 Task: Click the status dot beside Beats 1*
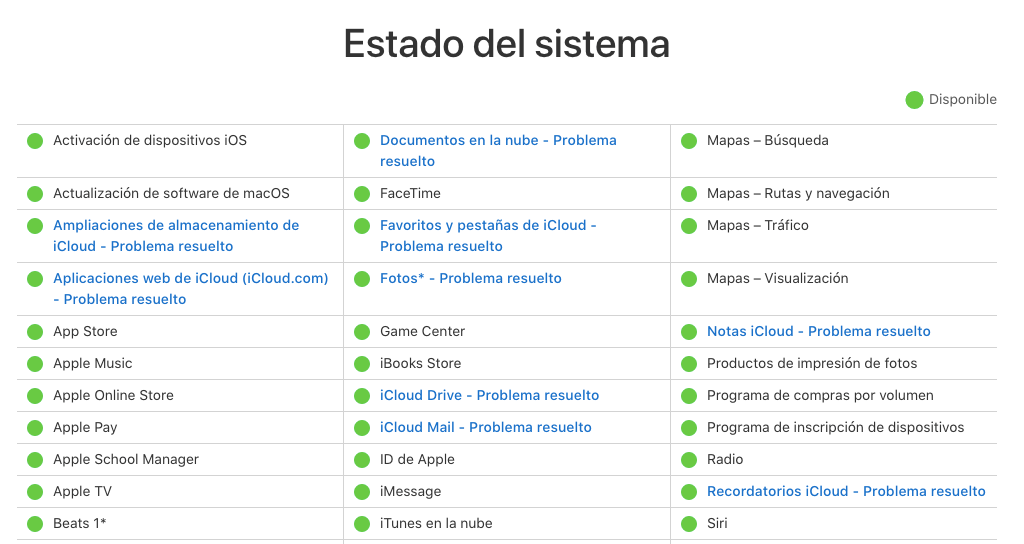pos(35,524)
